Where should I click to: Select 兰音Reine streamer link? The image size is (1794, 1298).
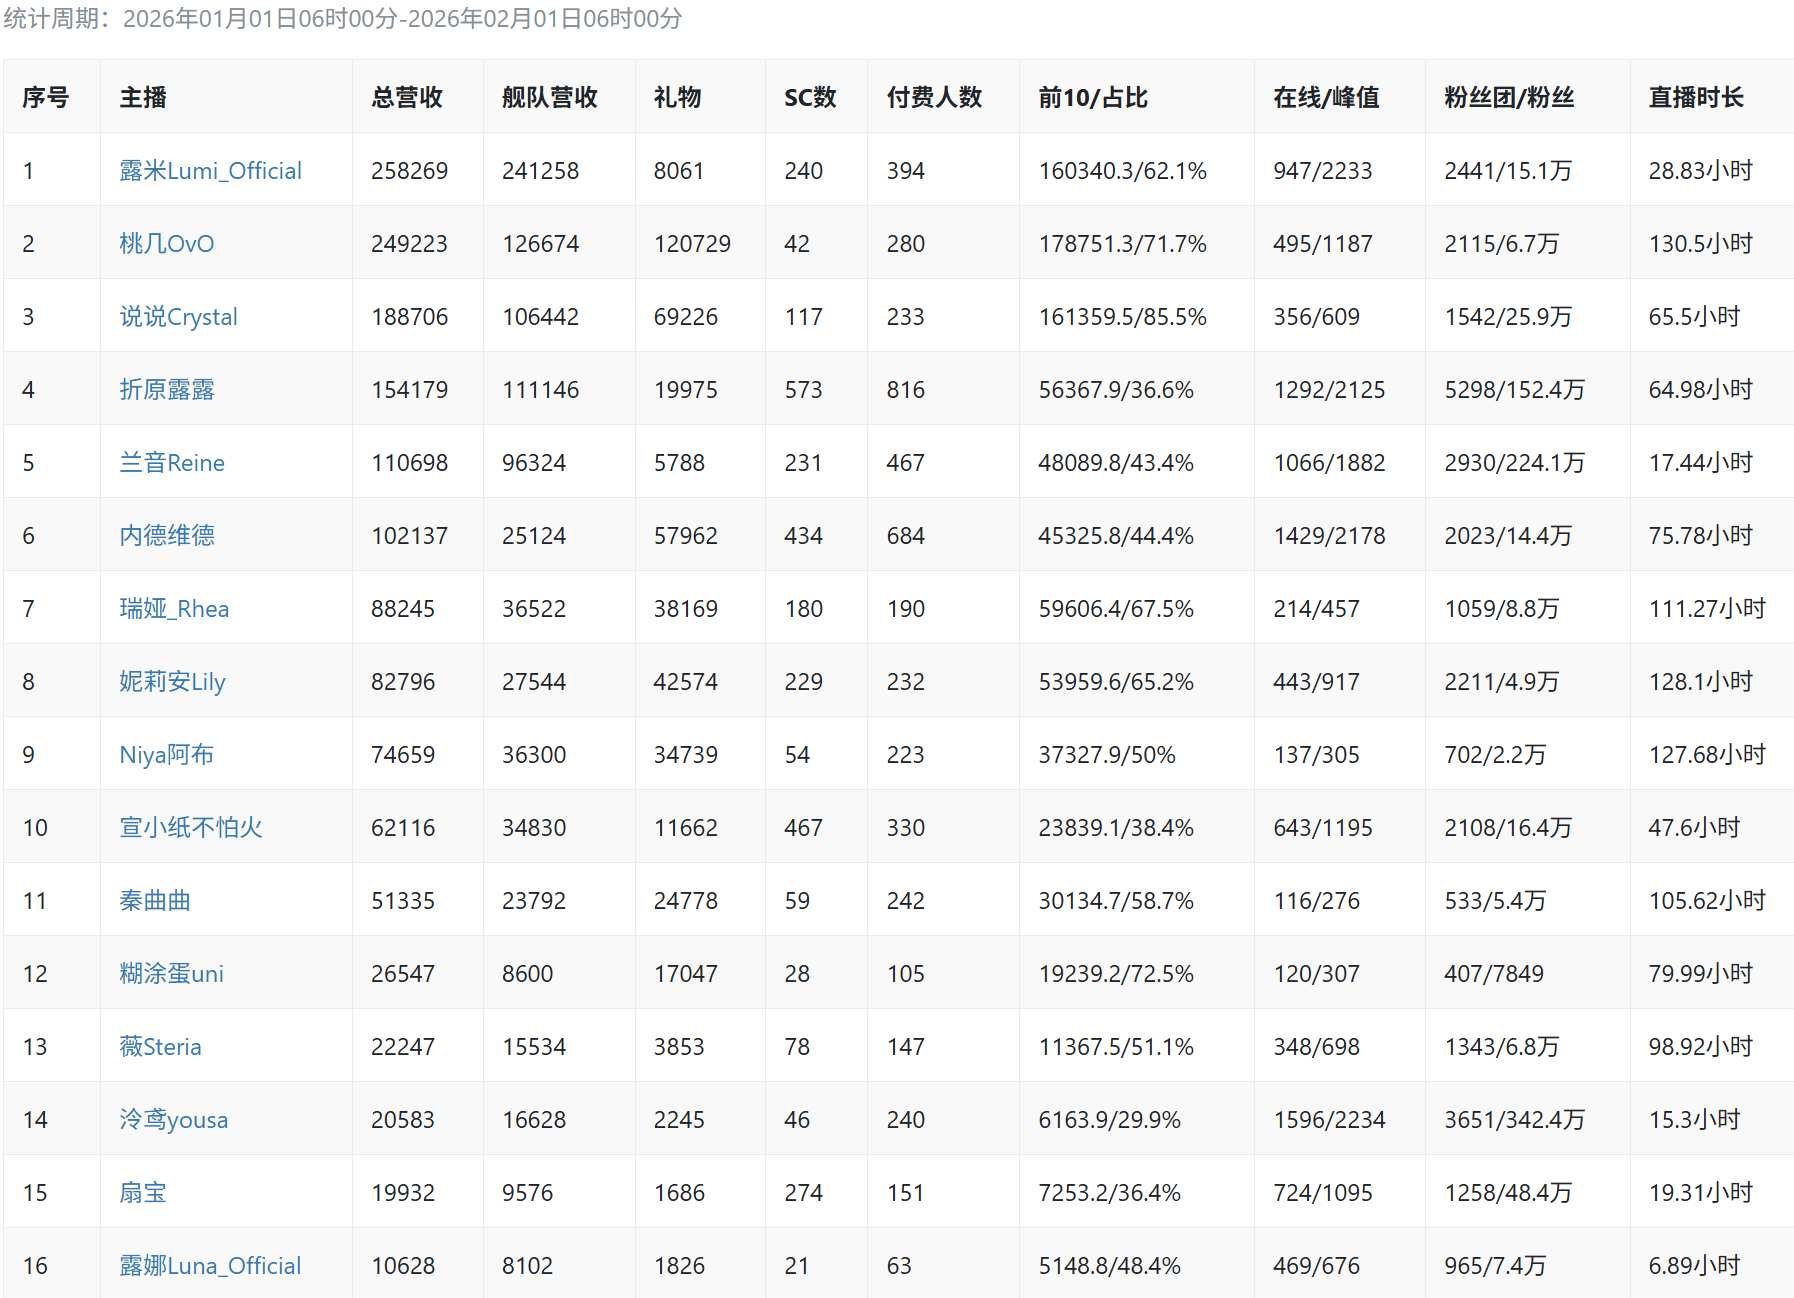pyautogui.click(x=171, y=463)
